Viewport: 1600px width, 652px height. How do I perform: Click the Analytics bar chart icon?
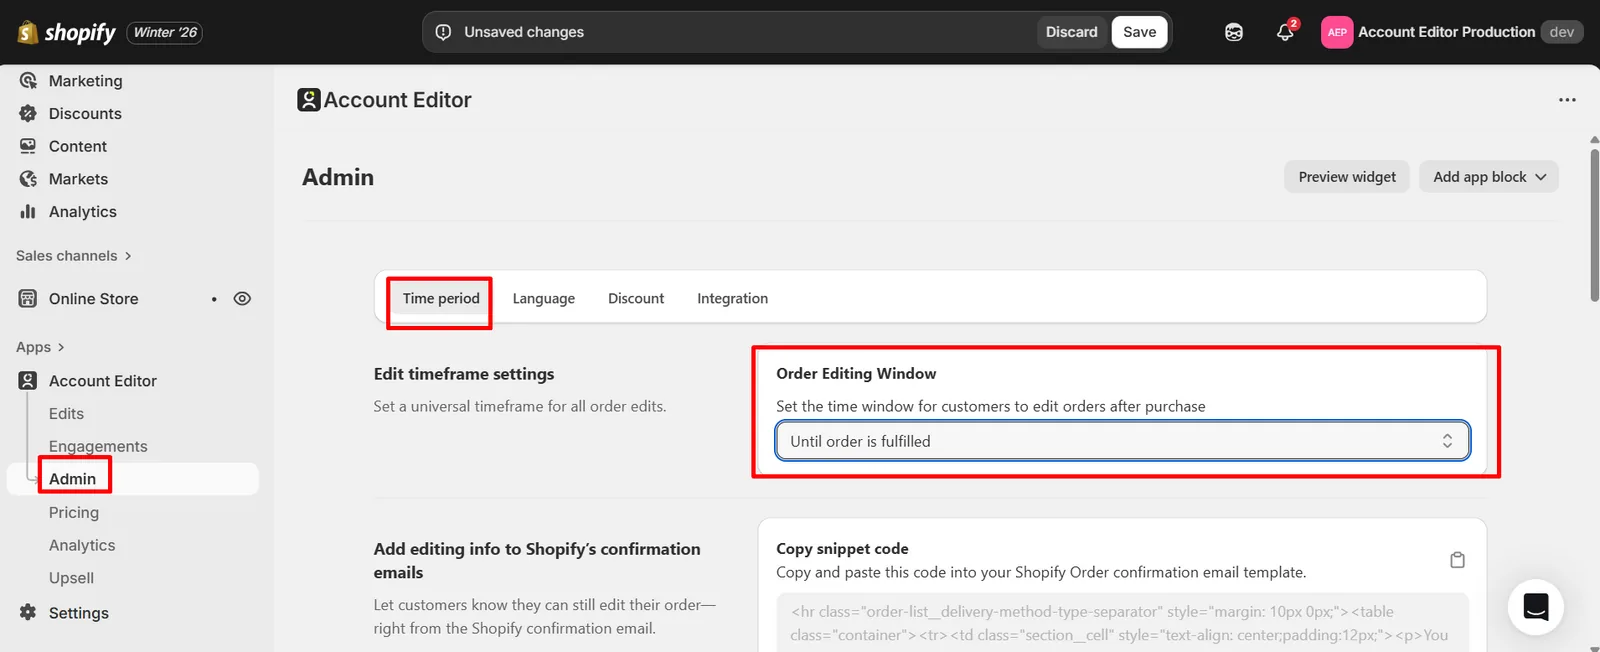28,212
